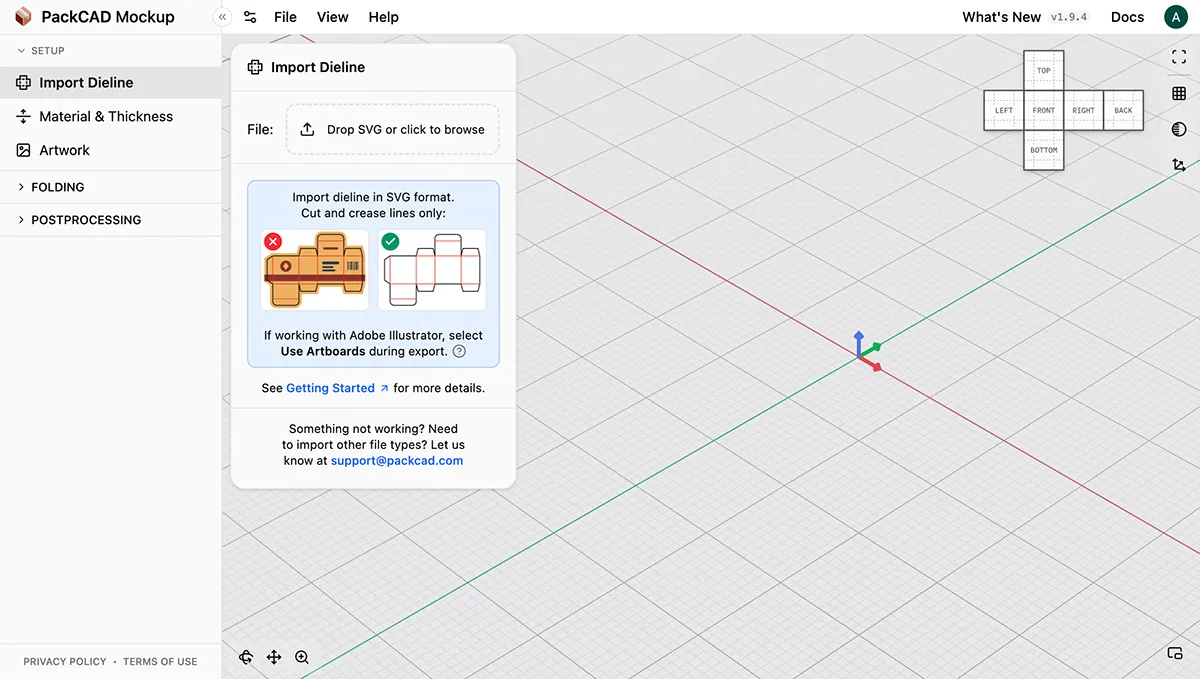The image size is (1200, 679).
Task: Open the settings sliders icon next to File
Action: click(250, 17)
